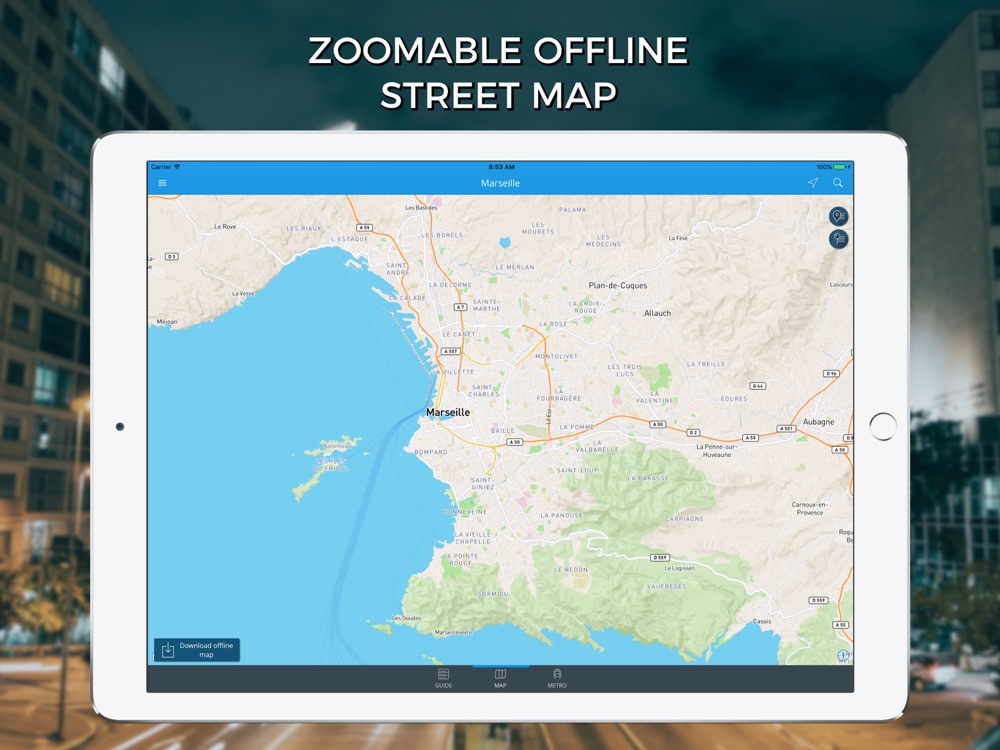Click the LA ROSE district label
Viewport: 1000px width, 750px height.
pyautogui.click(x=553, y=324)
